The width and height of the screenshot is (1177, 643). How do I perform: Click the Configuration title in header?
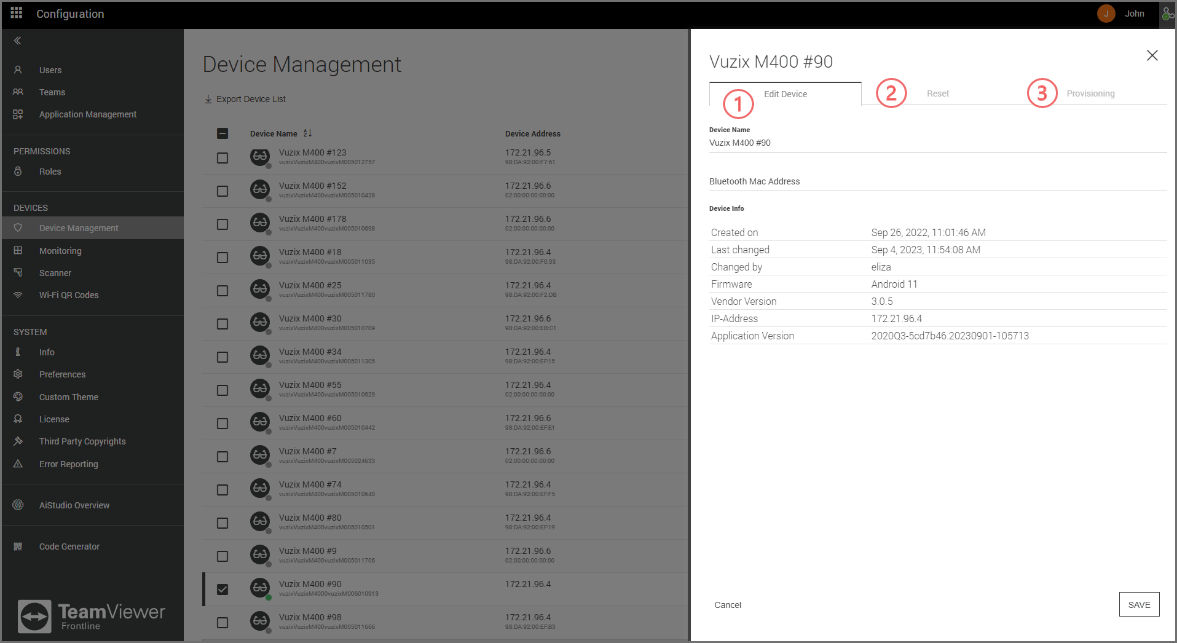tap(70, 14)
